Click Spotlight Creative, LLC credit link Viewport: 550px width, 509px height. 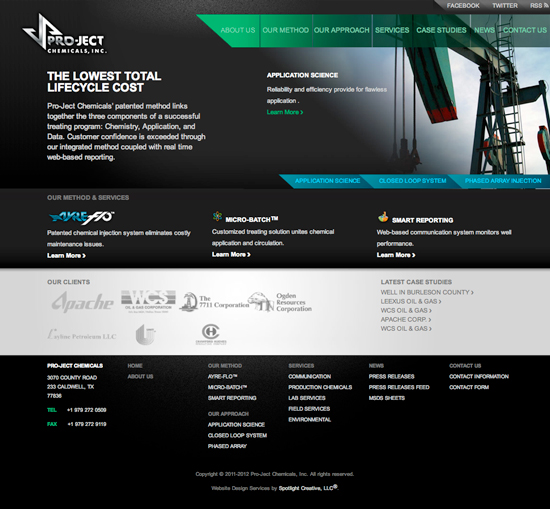pos(308,488)
